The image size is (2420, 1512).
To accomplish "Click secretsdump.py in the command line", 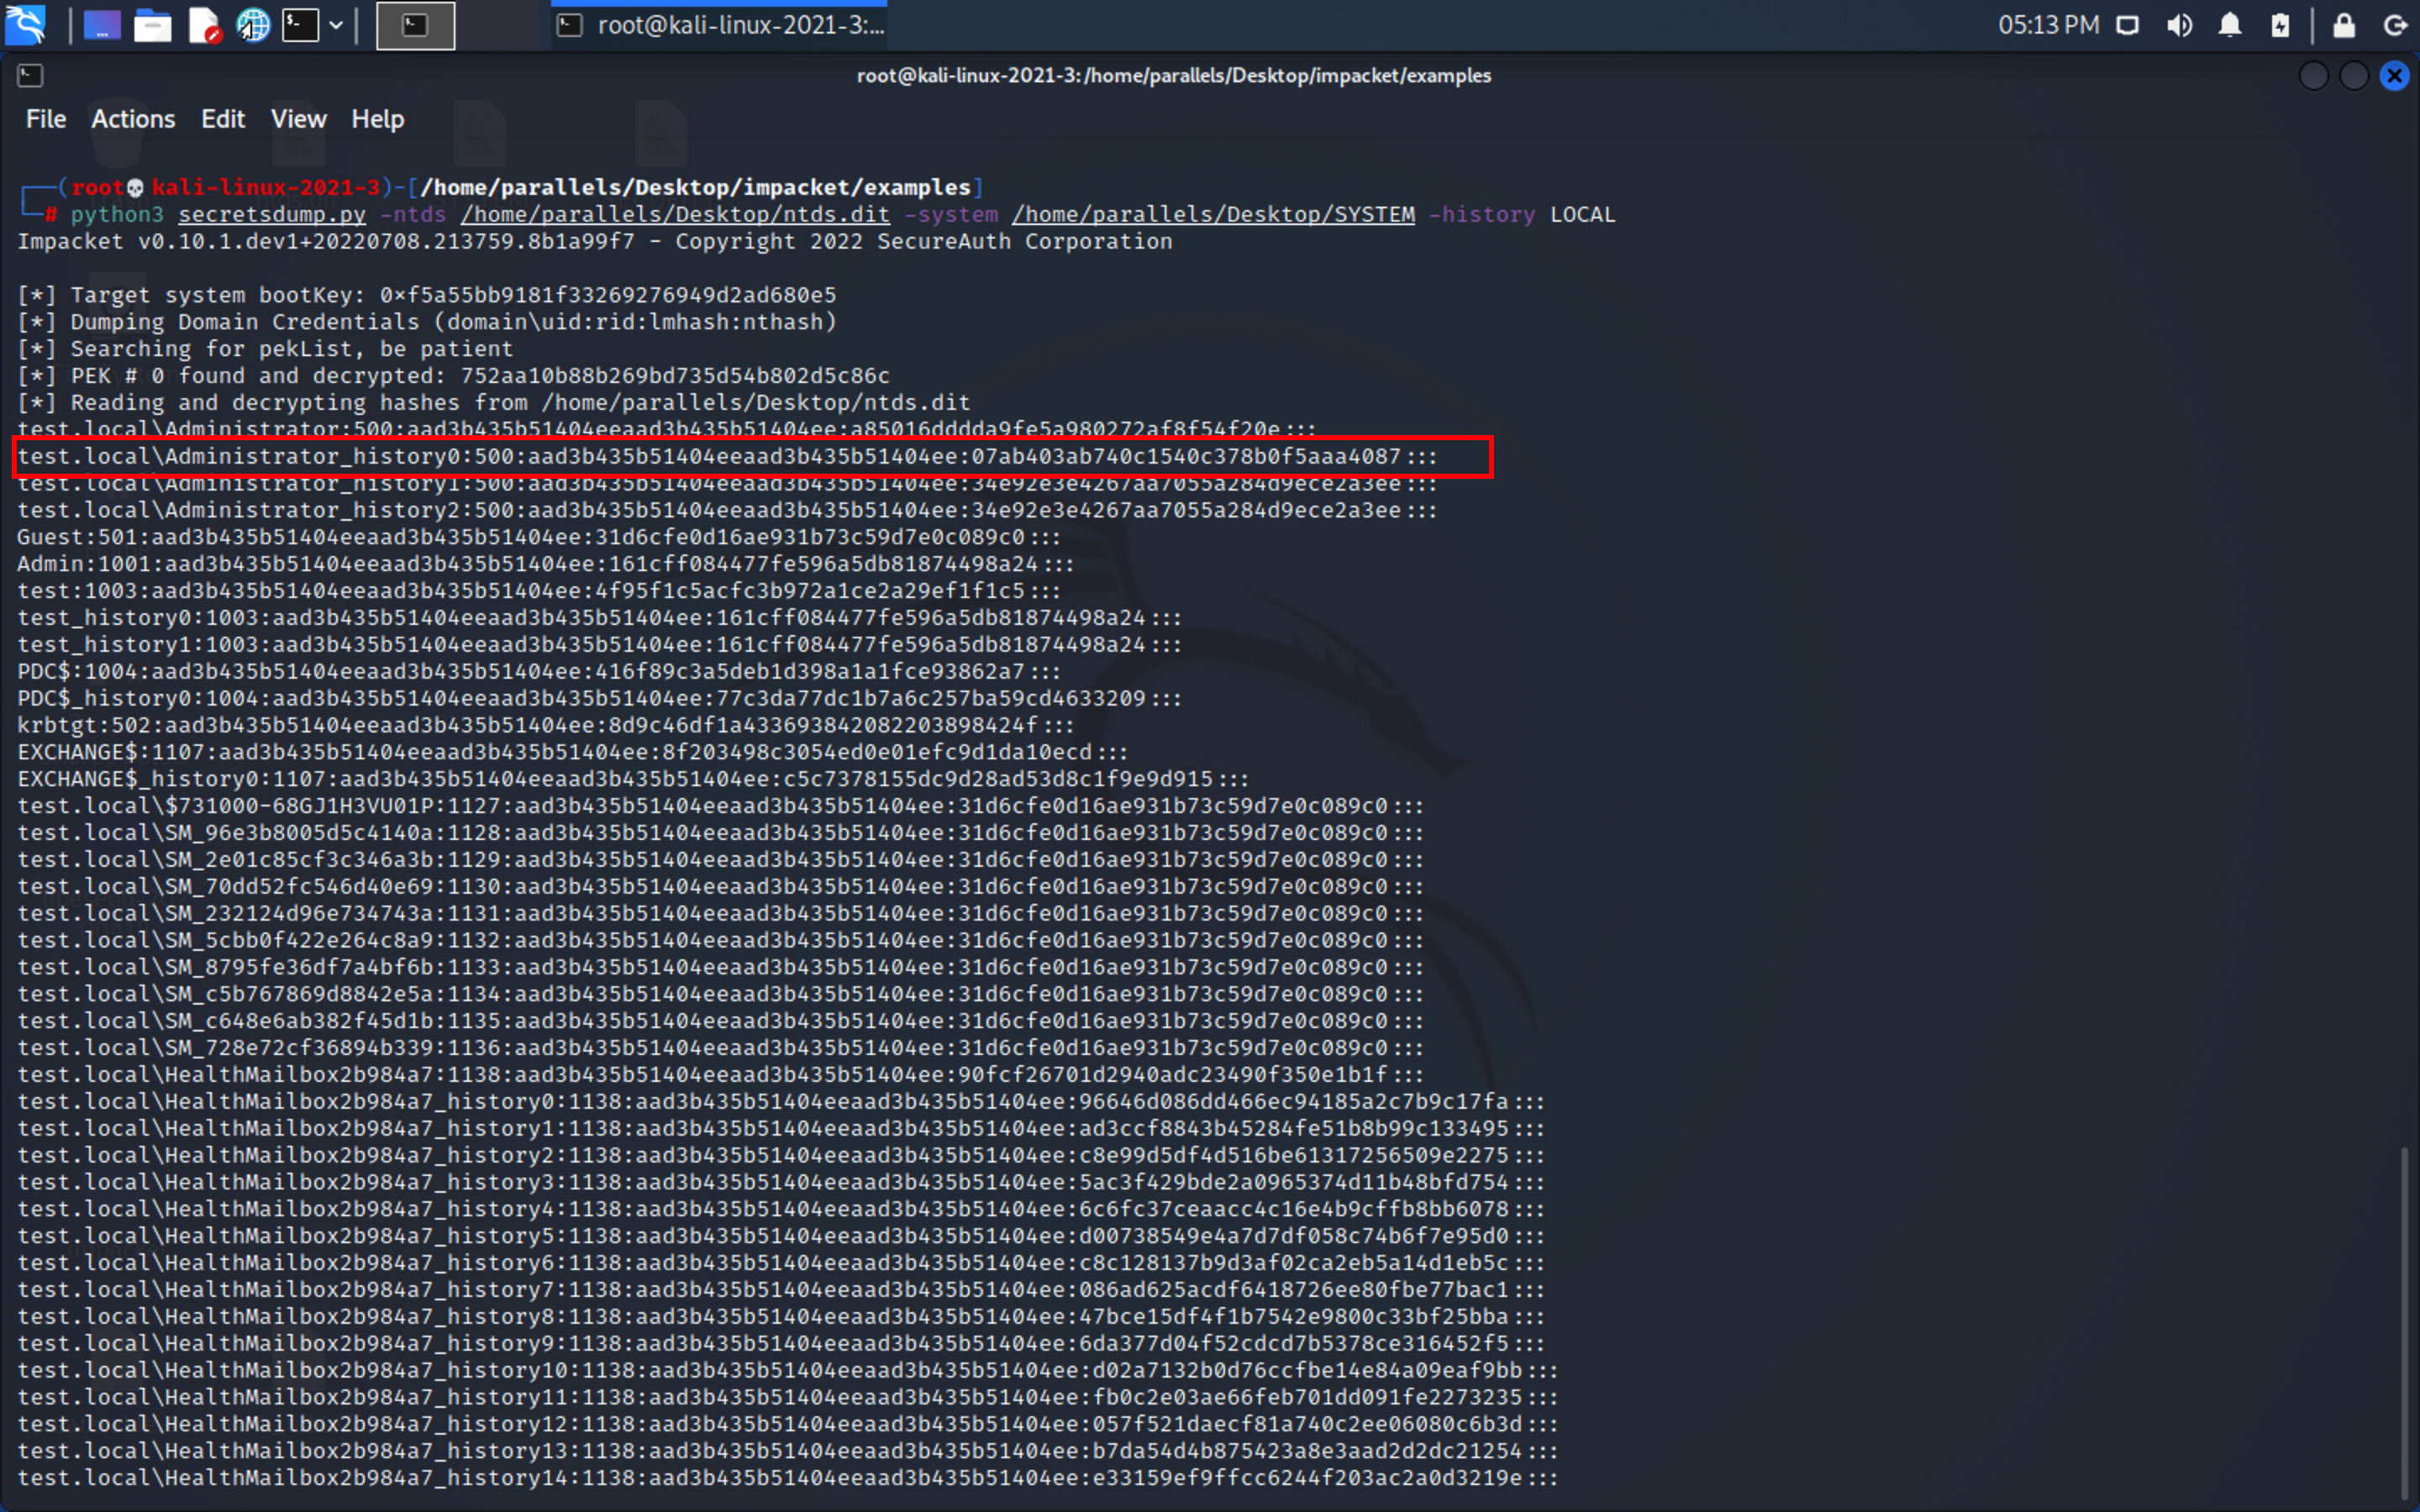I will pyautogui.click(x=272, y=214).
